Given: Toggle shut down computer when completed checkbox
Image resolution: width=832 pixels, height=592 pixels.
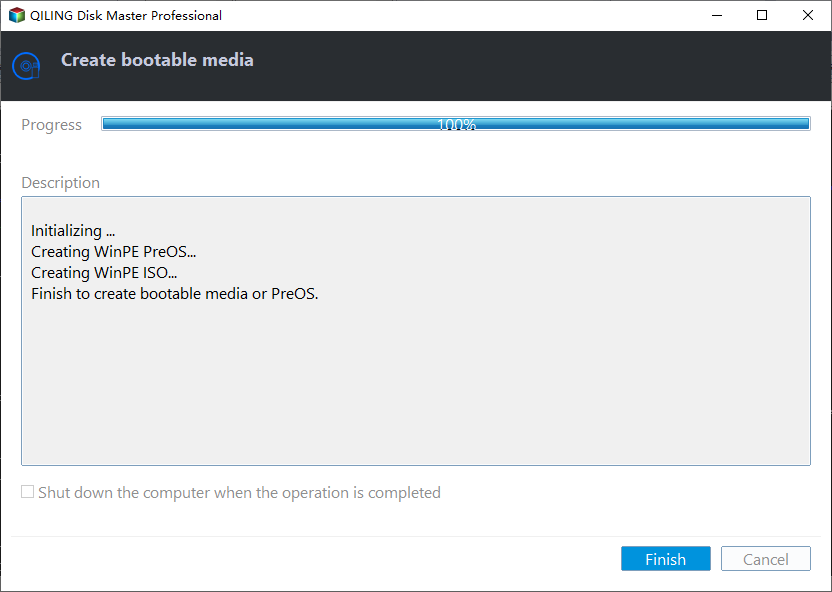Looking at the screenshot, I should pyautogui.click(x=28, y=492).
